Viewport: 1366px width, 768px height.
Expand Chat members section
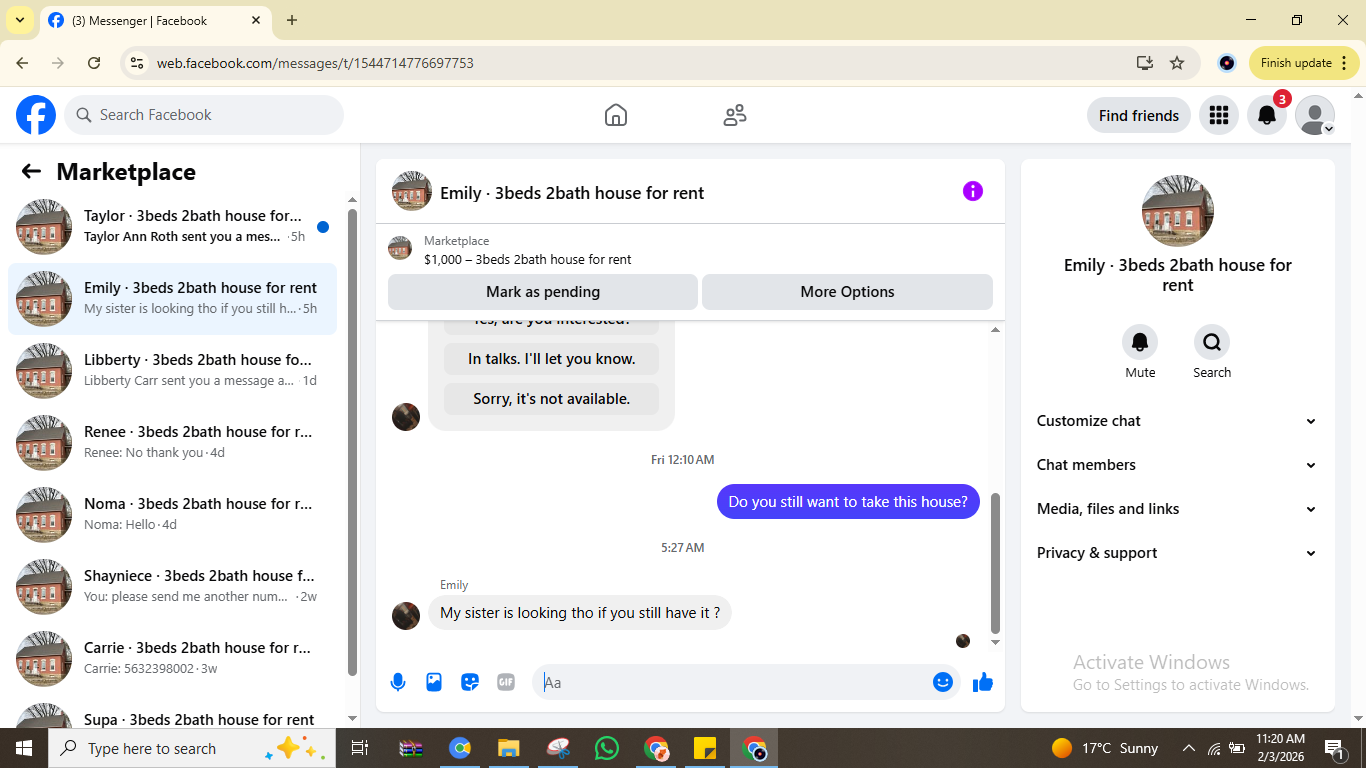(x=1177, y=465)
